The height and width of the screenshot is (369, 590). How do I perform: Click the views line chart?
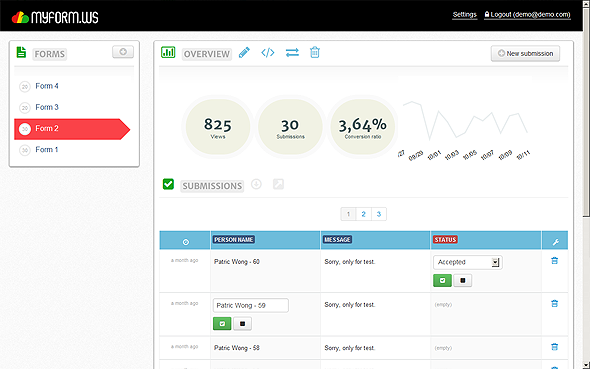pyautogui.click(x=465, y=120)
